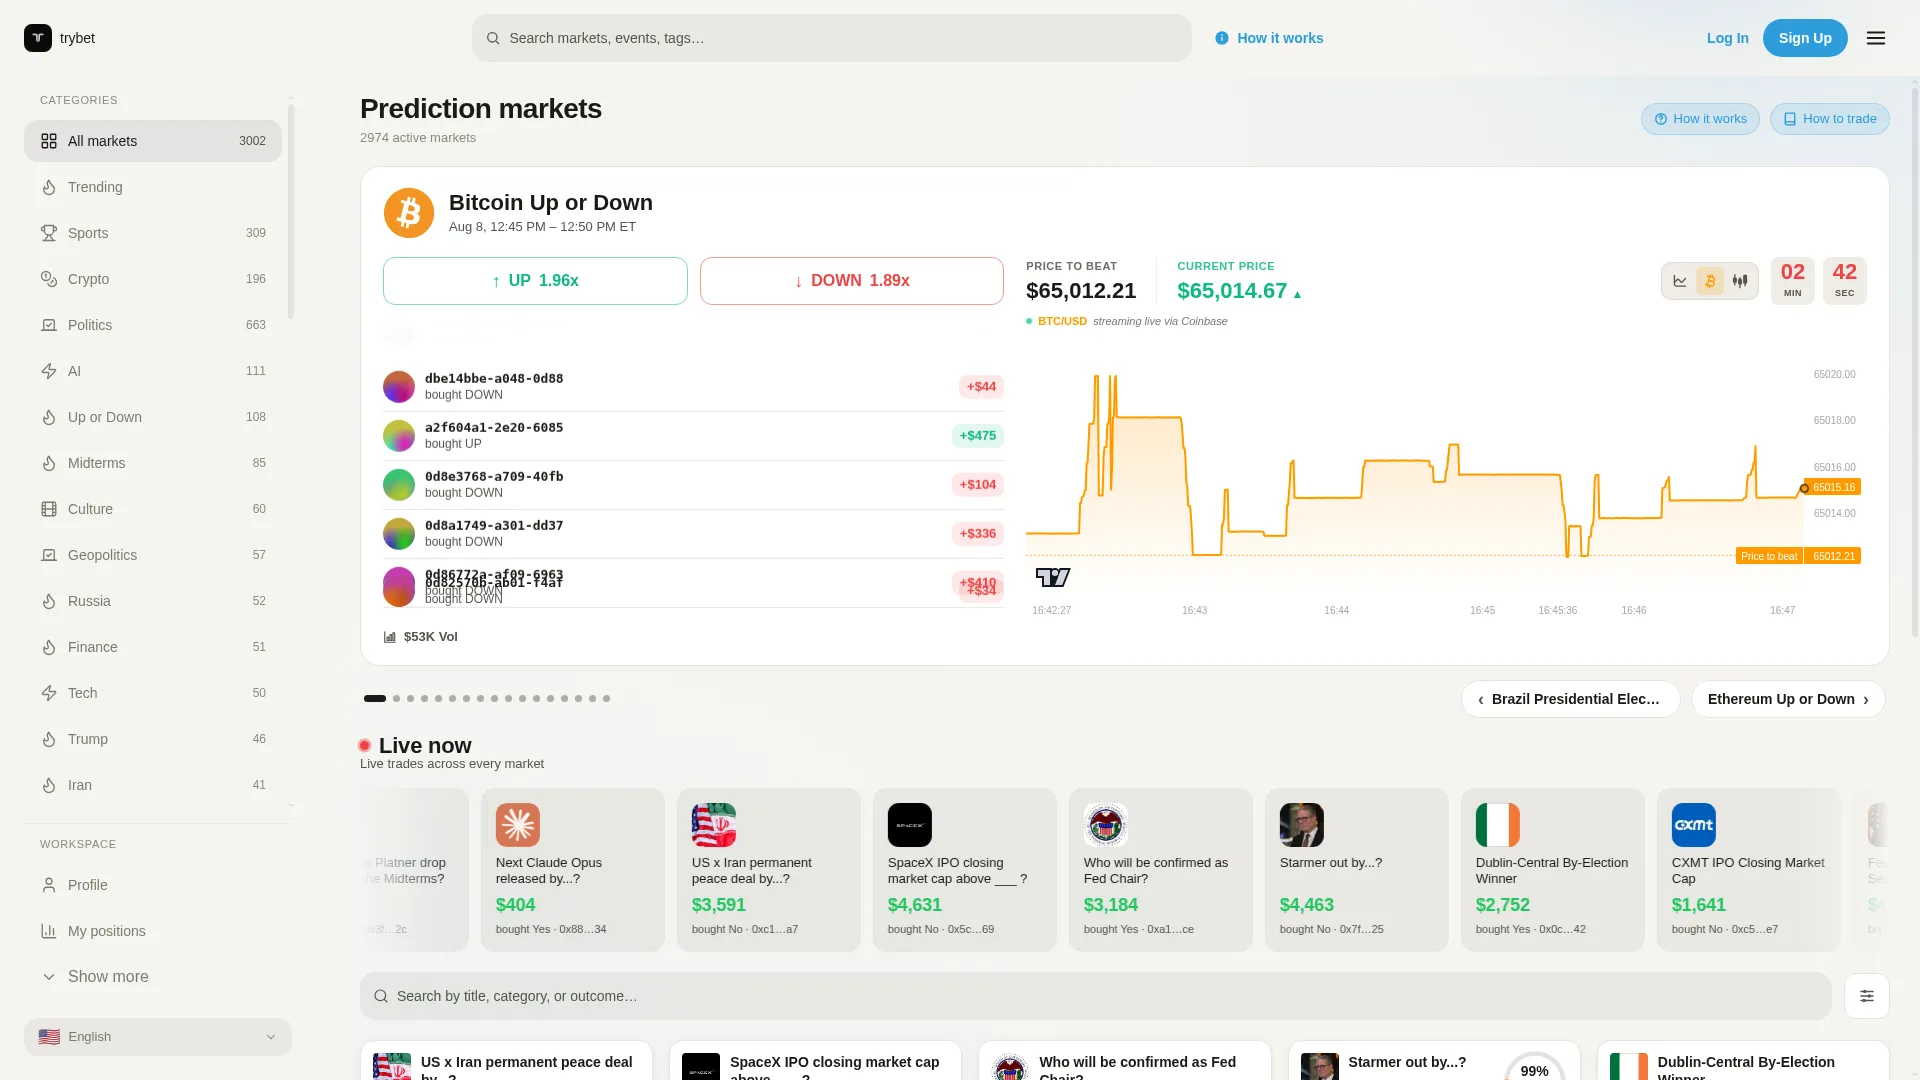Select the Geopolitics category
This screenshot has width=1920, height=1080.
tap(153, 555)
